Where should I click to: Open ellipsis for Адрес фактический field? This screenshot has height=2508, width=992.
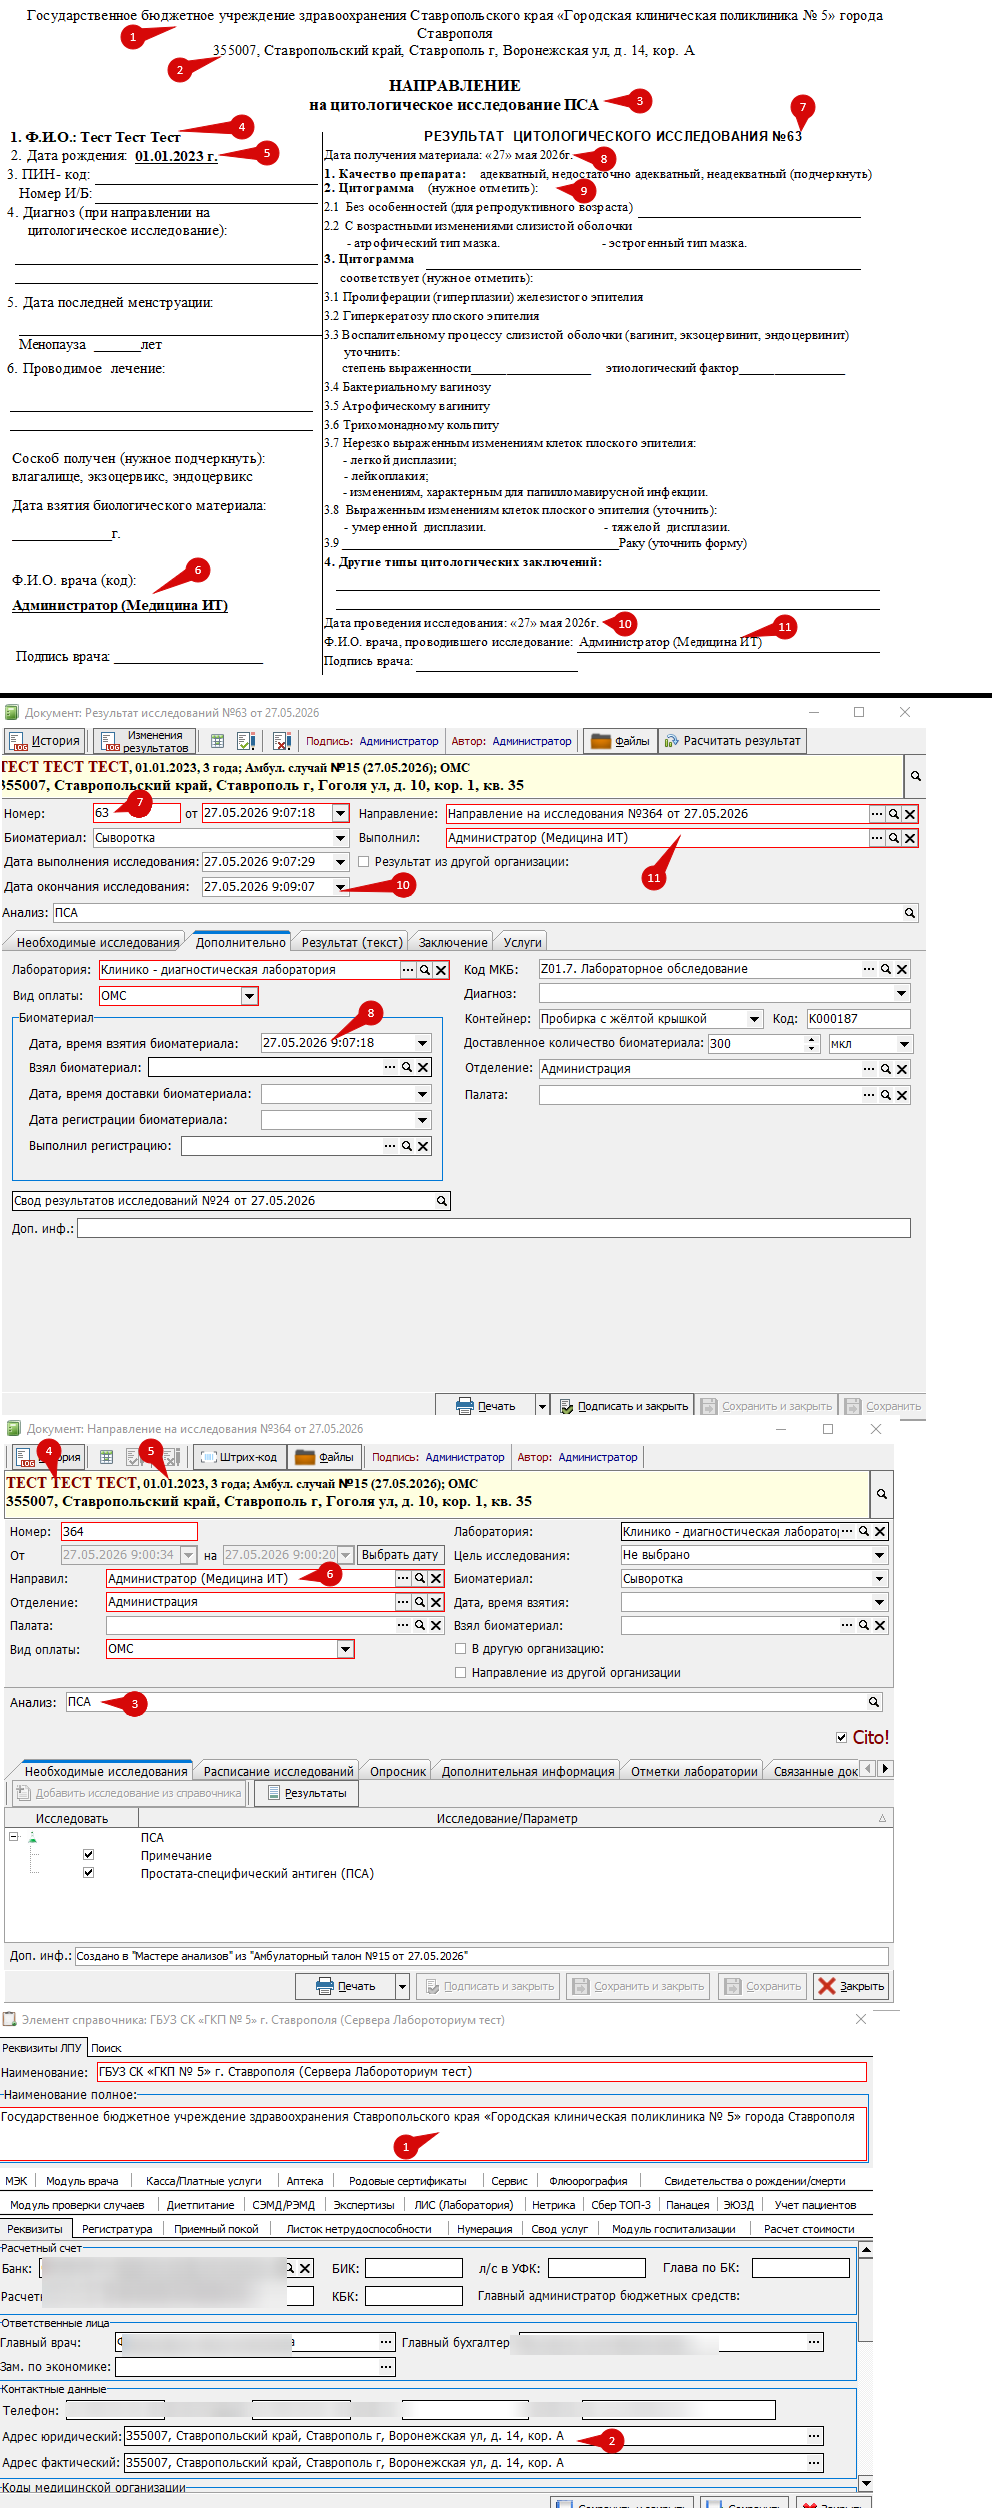(815, 2462)
